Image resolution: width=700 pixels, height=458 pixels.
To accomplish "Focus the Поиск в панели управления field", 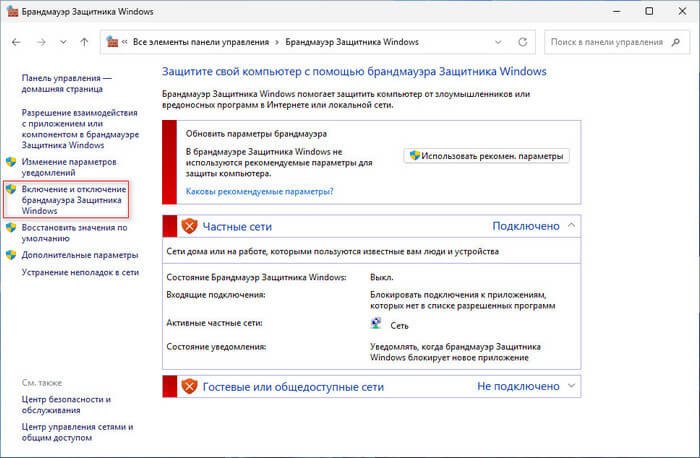I will [617, 42].
